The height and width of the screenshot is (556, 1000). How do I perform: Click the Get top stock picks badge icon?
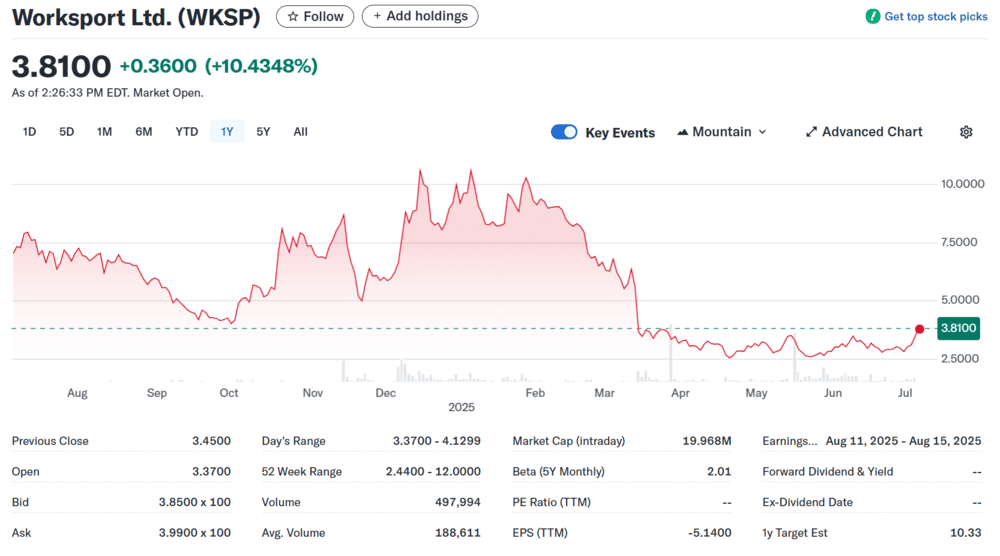pyautogui.click(x=872, y=17)
